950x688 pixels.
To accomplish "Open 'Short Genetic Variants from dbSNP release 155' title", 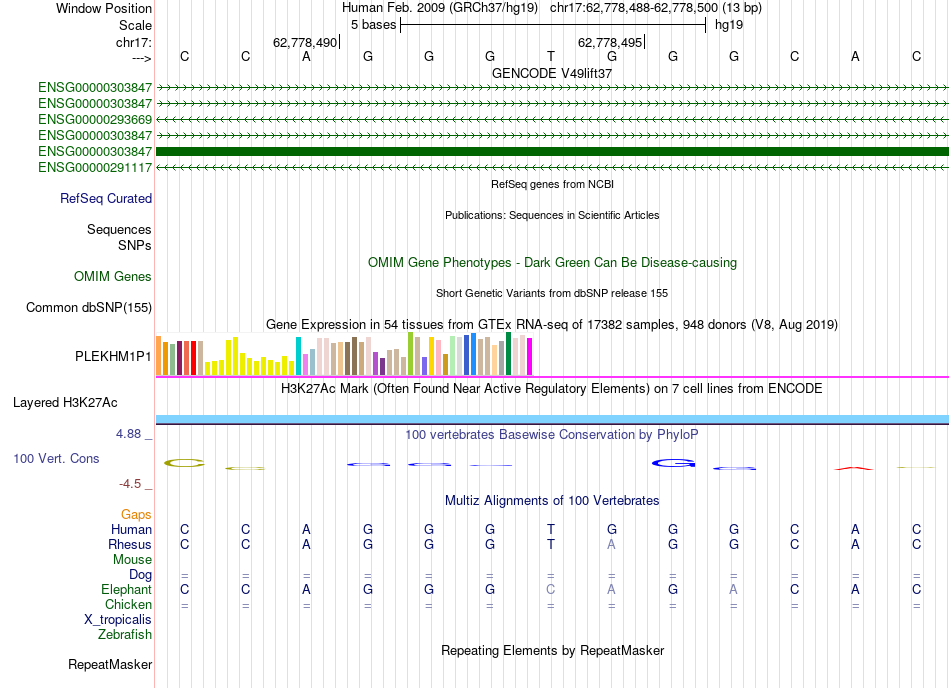I will click(x=552, y=293).
